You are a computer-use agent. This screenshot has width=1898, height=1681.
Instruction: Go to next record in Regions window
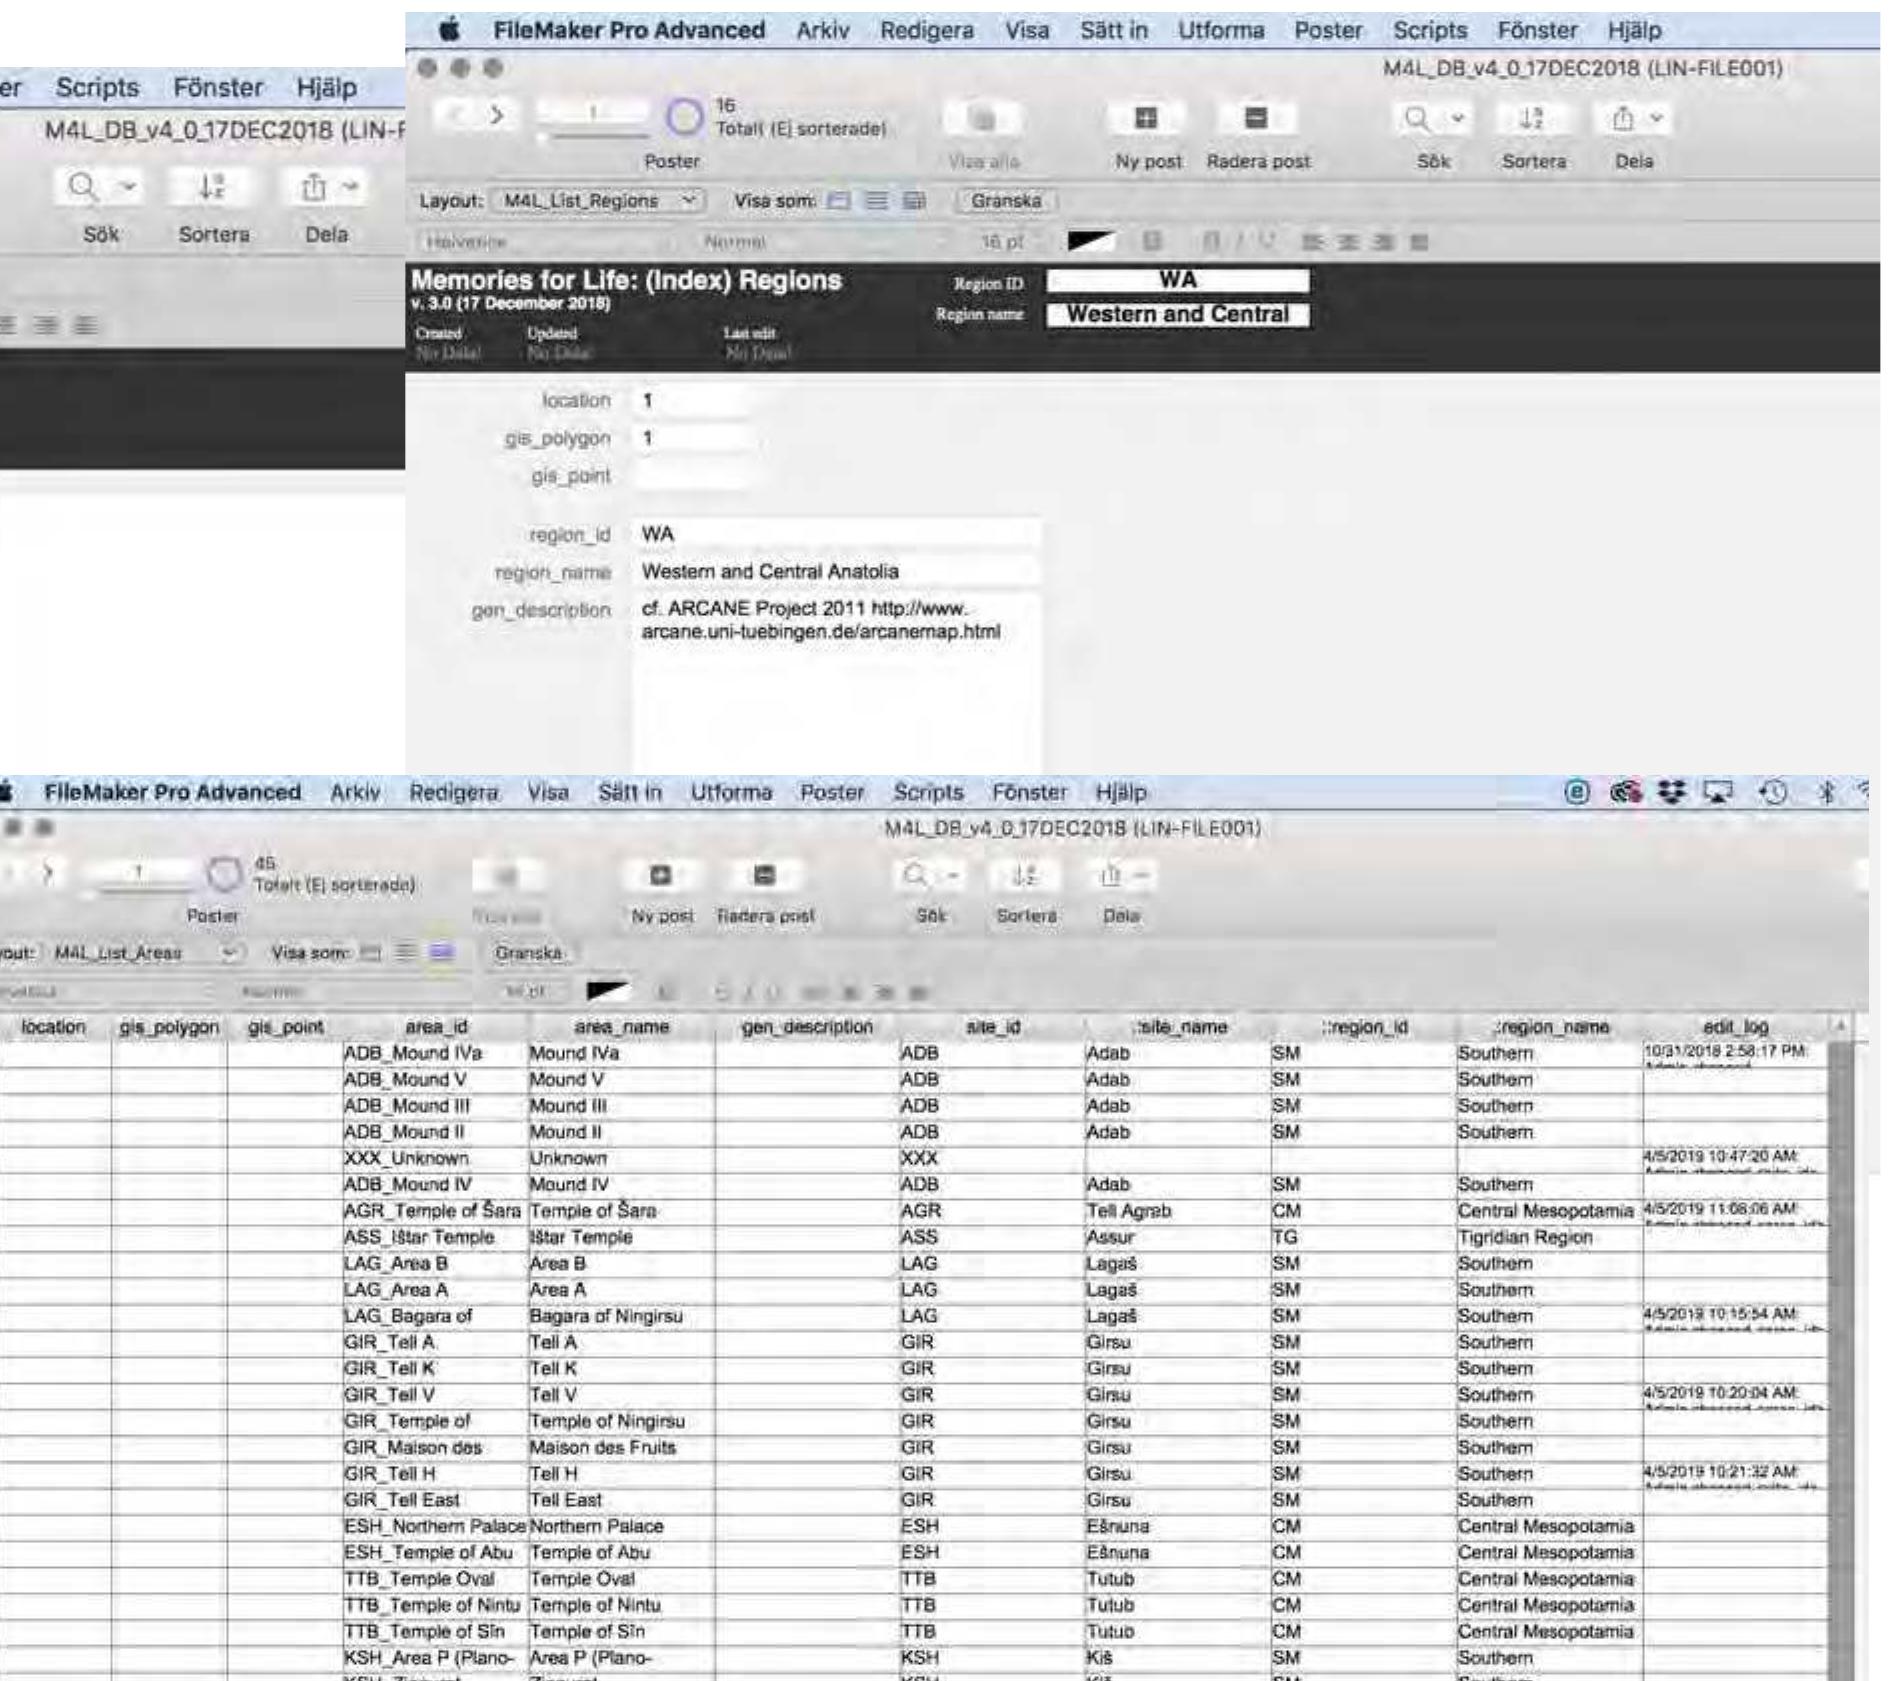pyautogui.click(x=495, y=115)
